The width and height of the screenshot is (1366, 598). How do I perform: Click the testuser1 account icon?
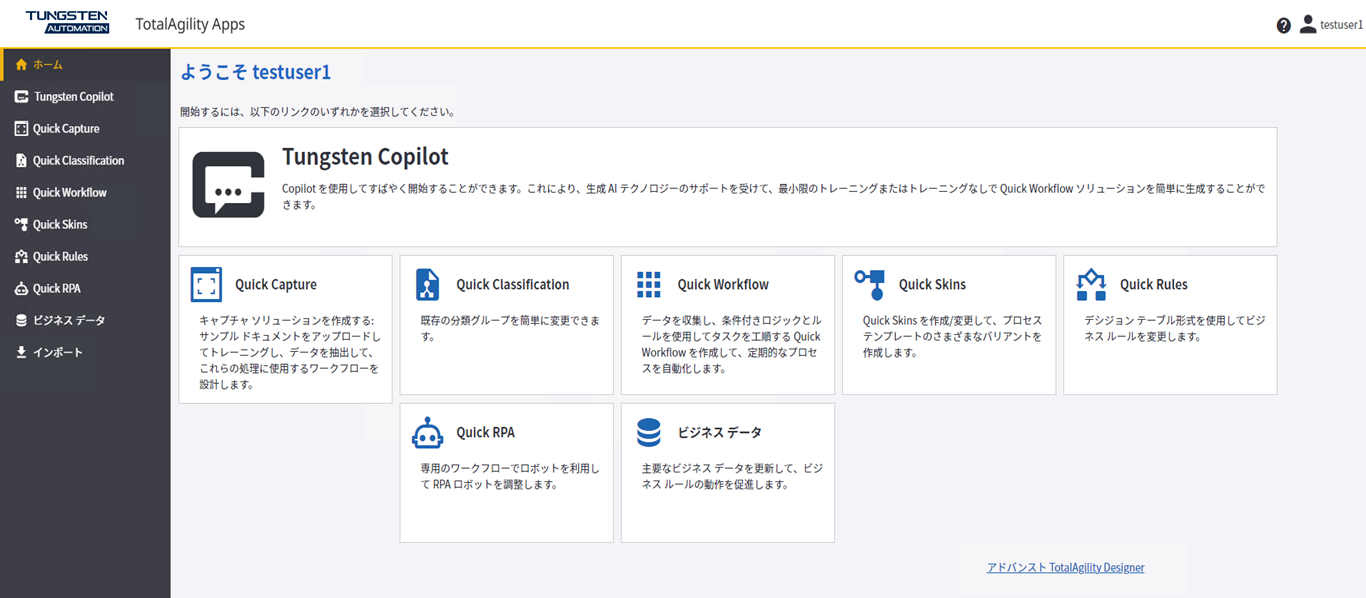point(1307,24)
